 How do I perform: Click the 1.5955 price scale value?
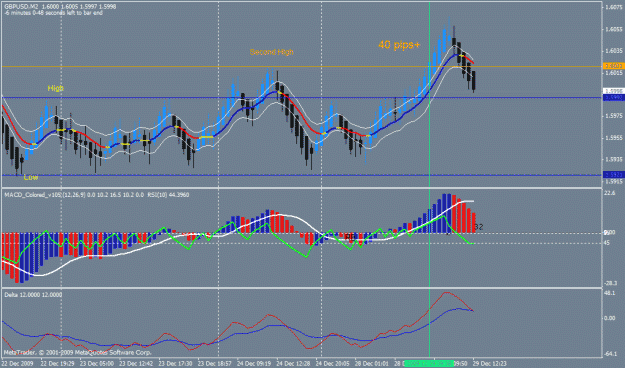point(614,138)
